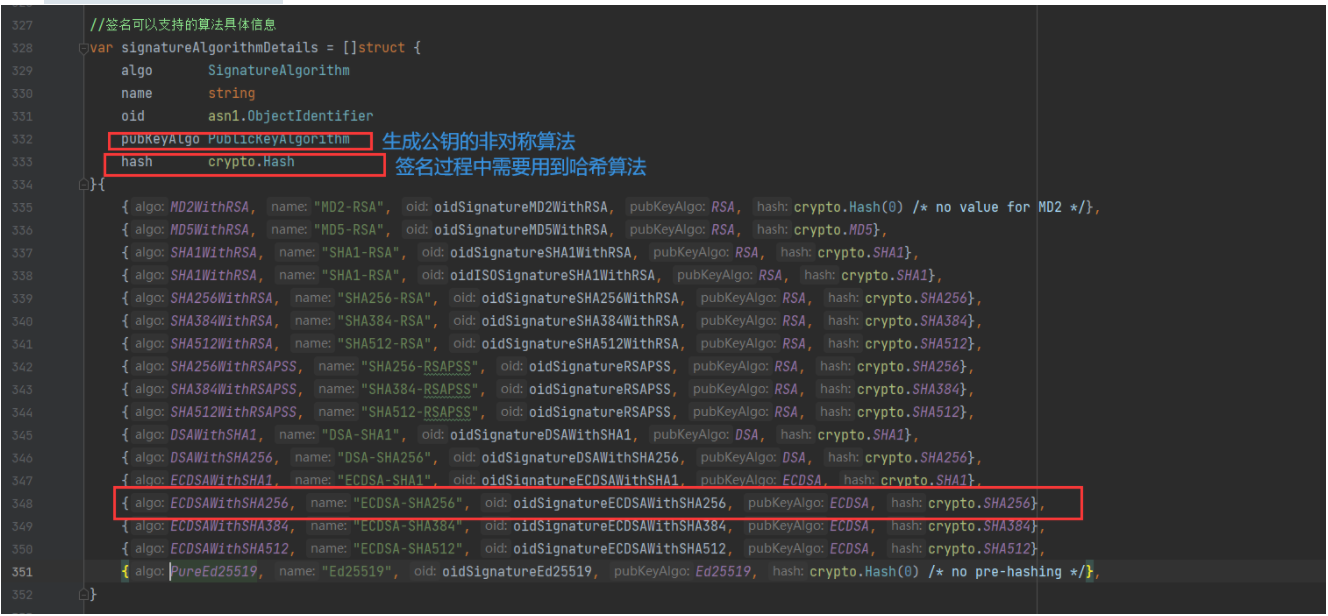Click line number 348 in the gutter
Image resolution: width=1328 pixels, height=616 pixels.
pyautogui.click(x=23, y=503)
